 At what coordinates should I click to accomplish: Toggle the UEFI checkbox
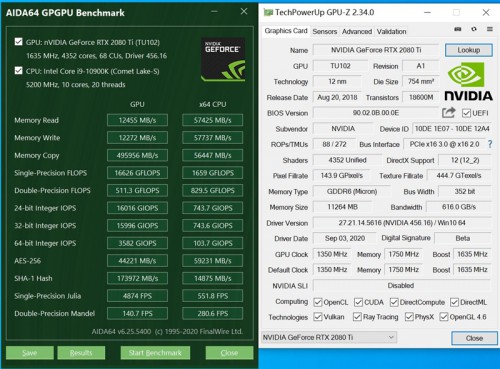(466, 113)
